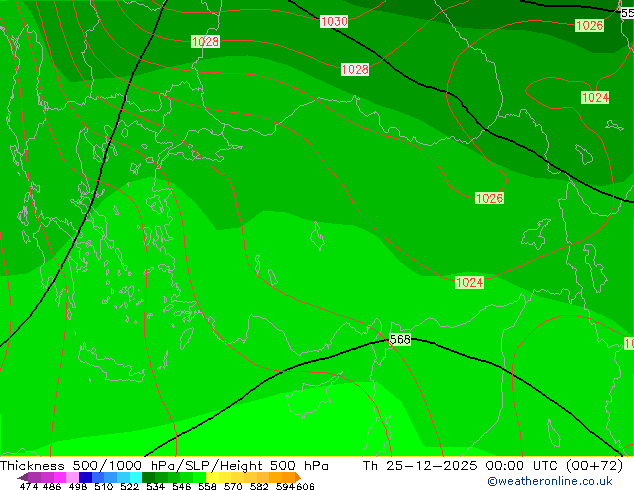Click the yellow swatch right of 558
This screenshot has height=490, width=634.
[x=212, y=477]
